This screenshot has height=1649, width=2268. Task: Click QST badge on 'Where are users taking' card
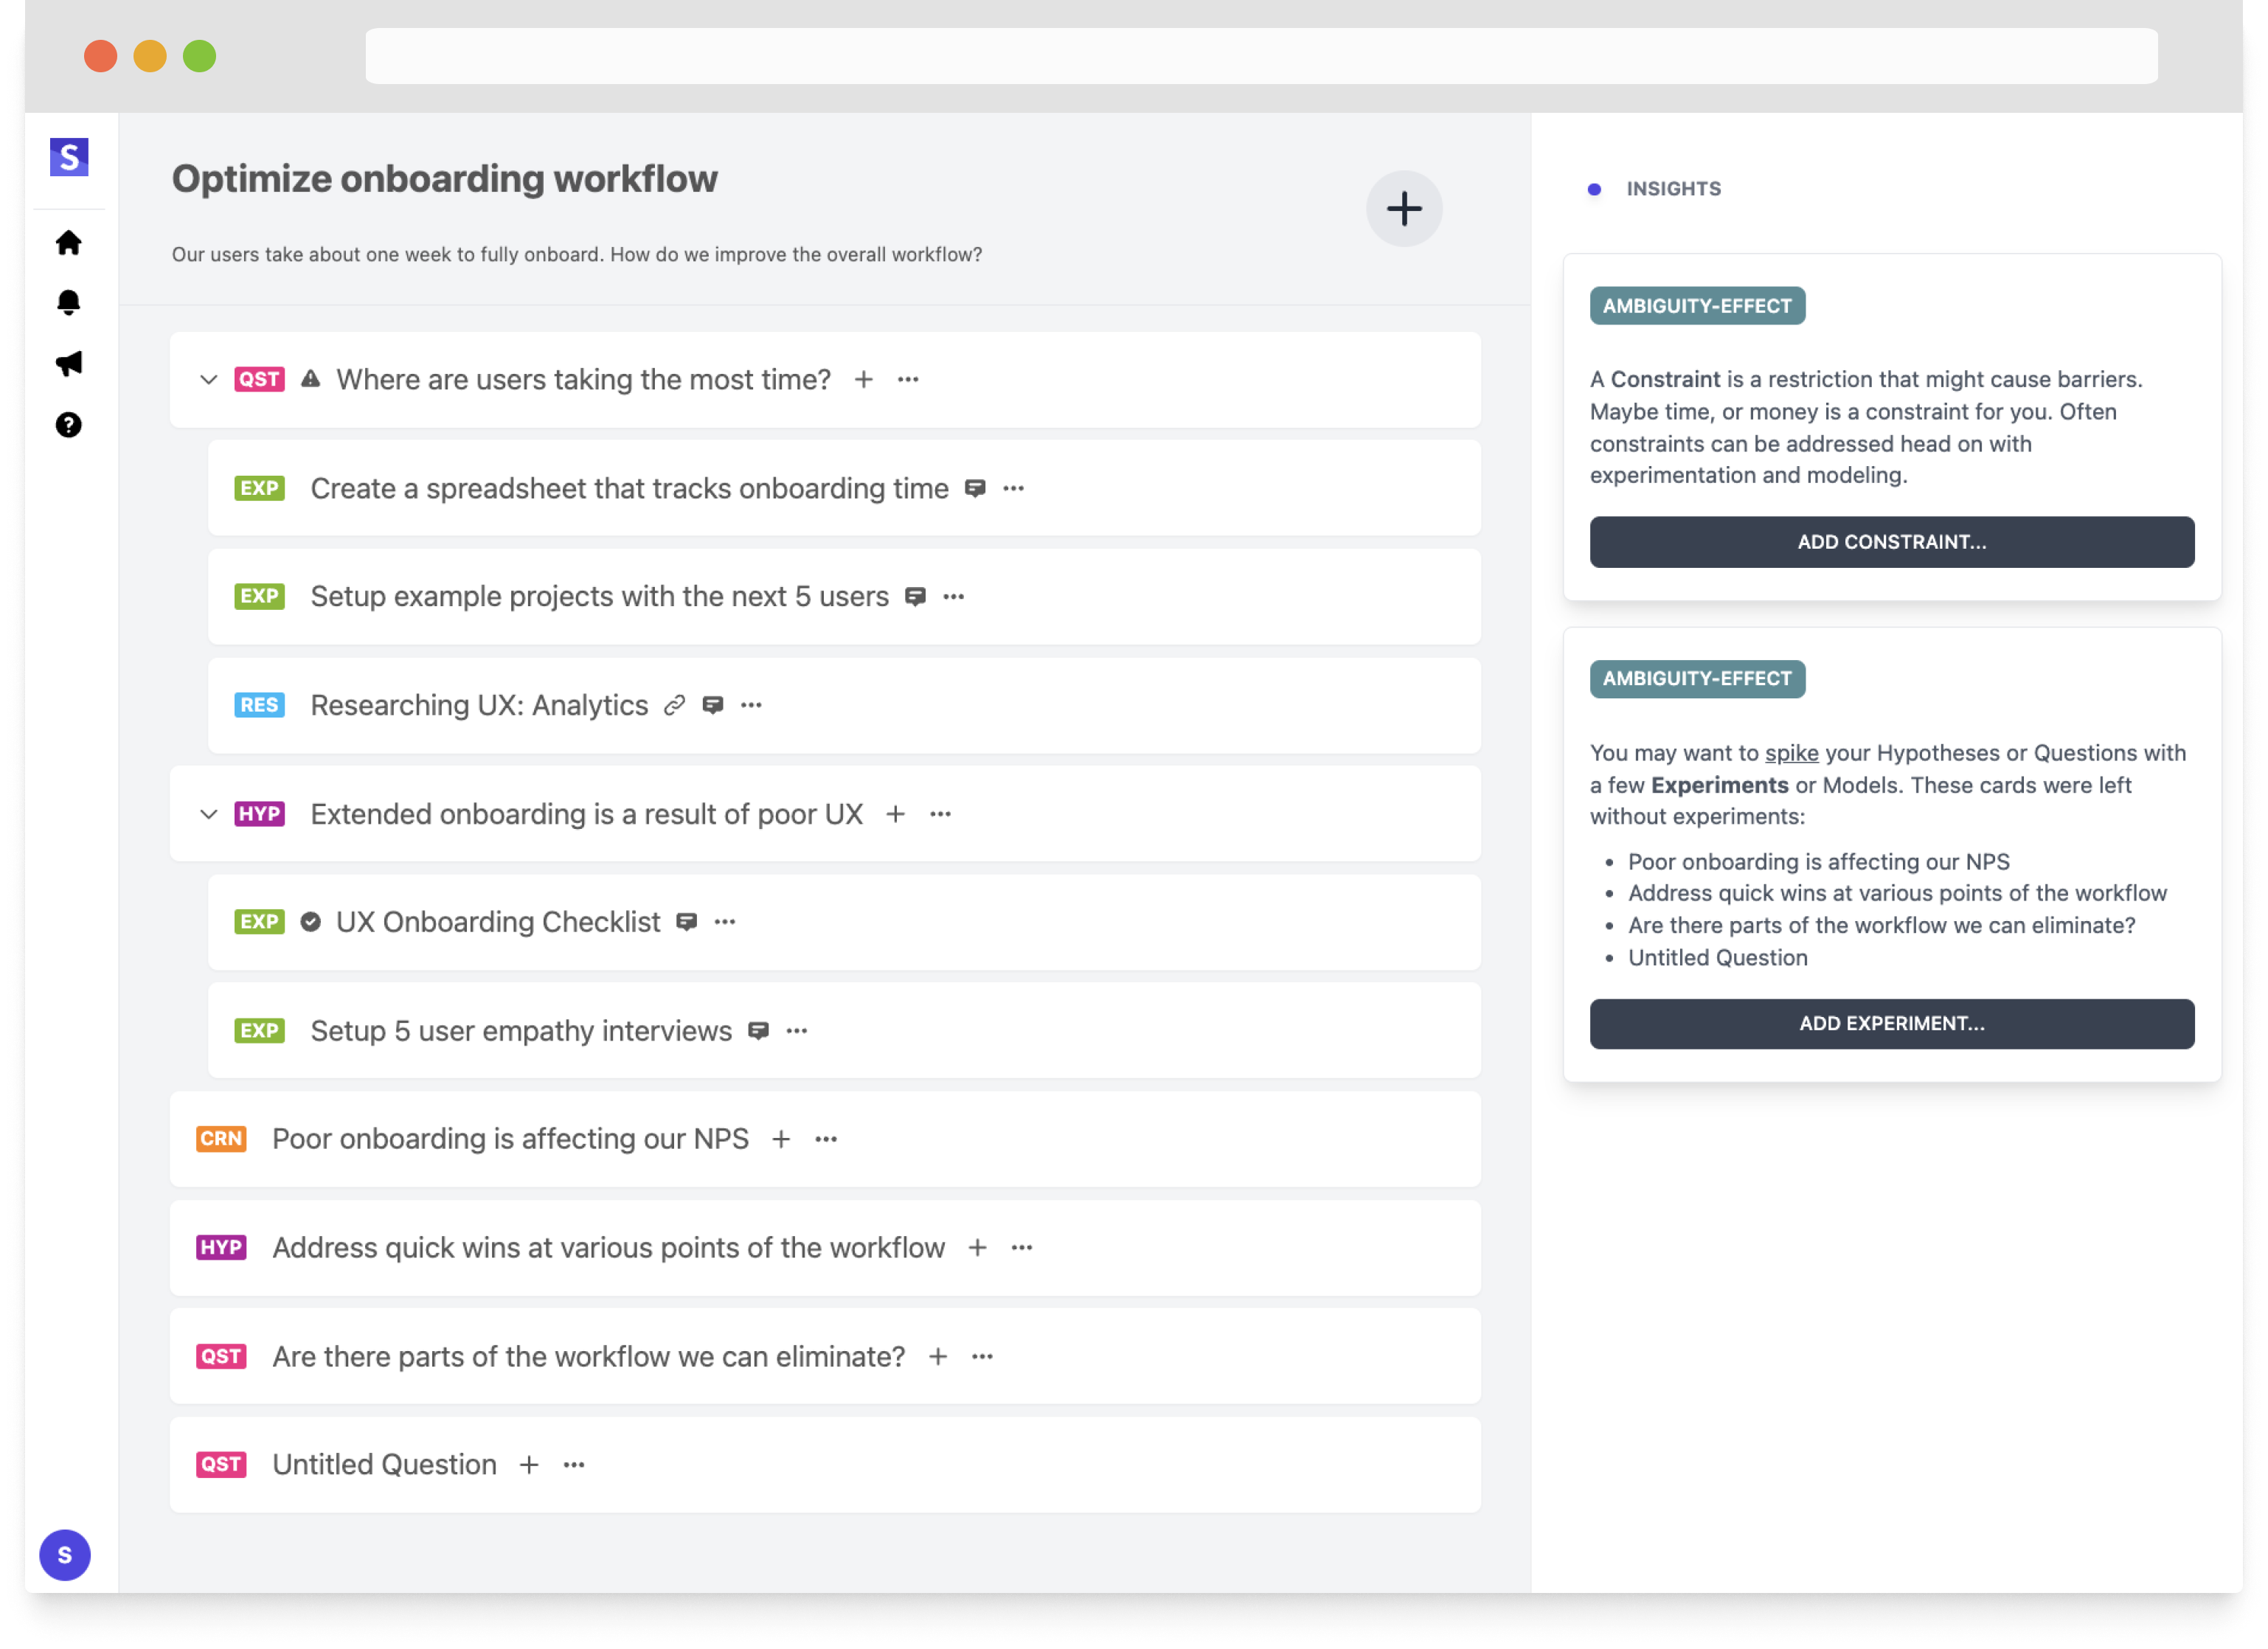[x=260, y=380]
